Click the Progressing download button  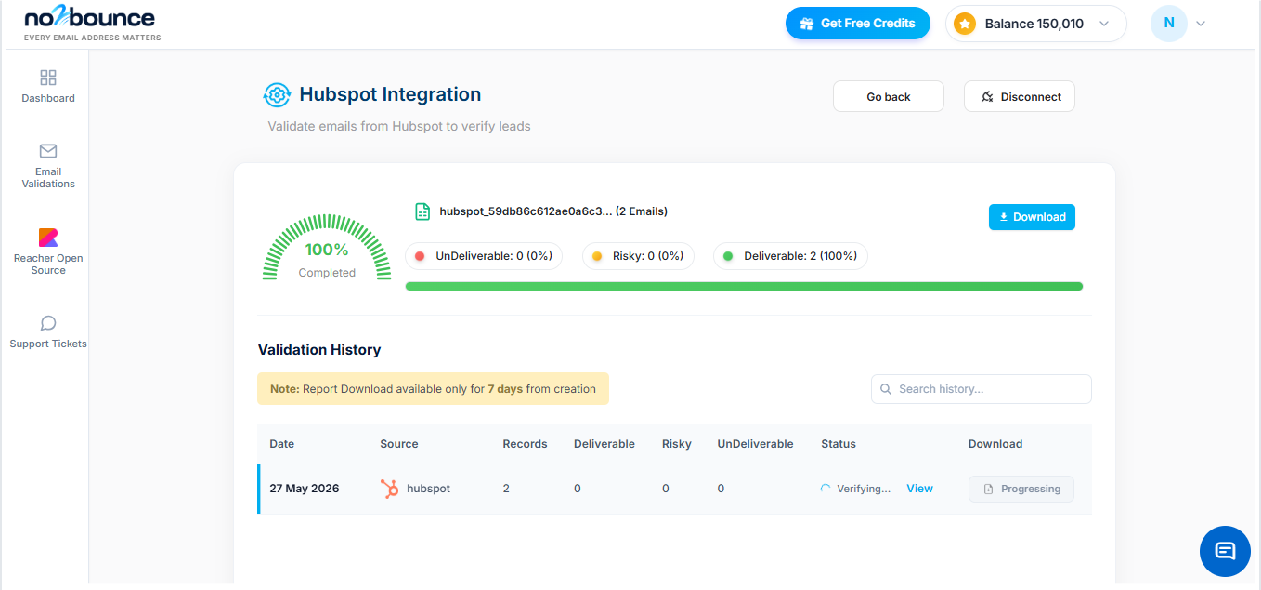click(1021, 489)
